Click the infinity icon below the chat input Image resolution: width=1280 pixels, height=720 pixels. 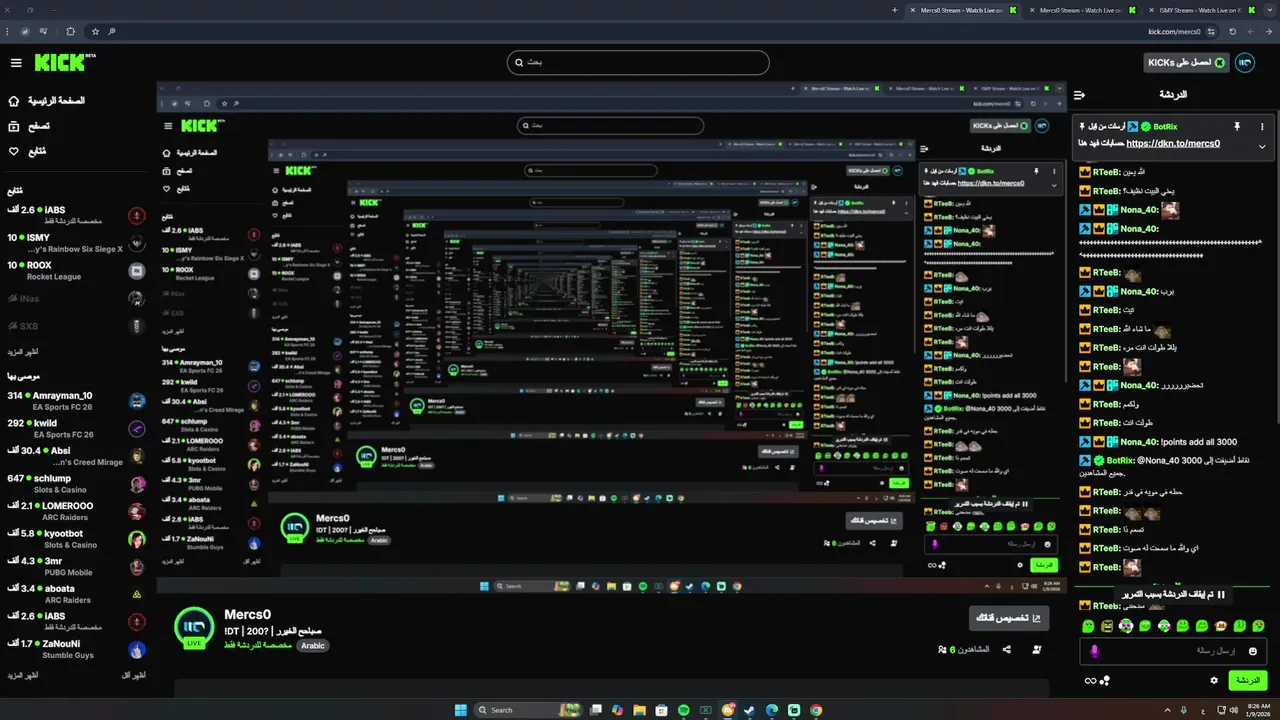[1090, 681]
